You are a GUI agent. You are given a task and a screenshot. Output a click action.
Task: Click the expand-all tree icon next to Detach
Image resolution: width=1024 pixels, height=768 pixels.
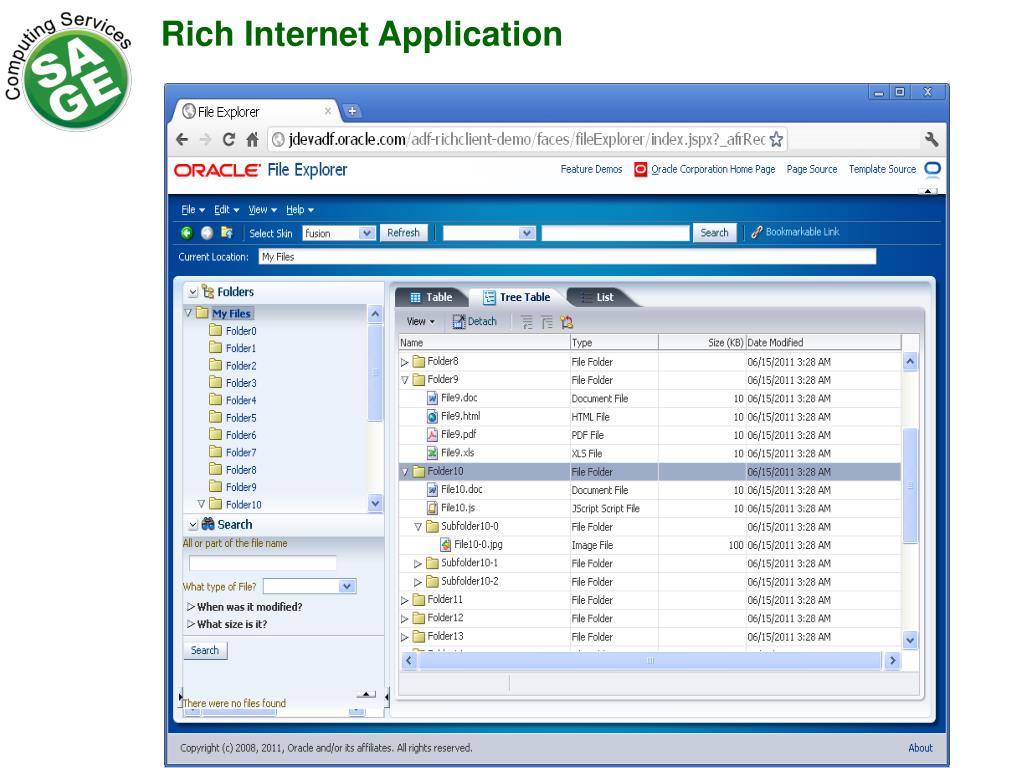[x=527, y=322]
